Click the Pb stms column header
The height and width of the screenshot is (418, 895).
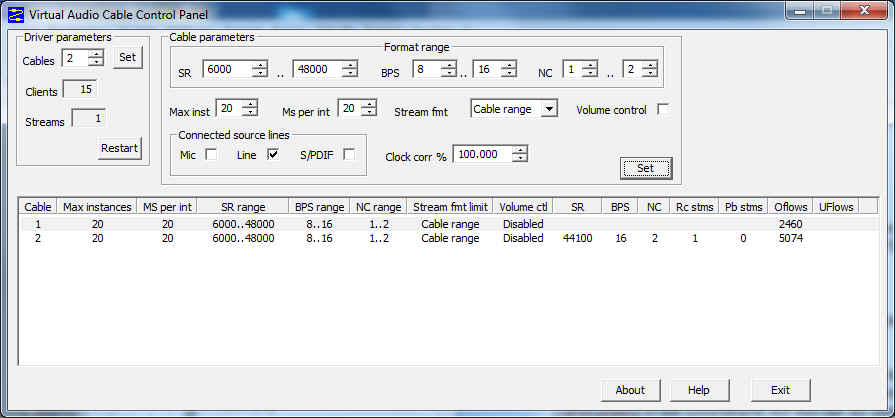point(743,207)
